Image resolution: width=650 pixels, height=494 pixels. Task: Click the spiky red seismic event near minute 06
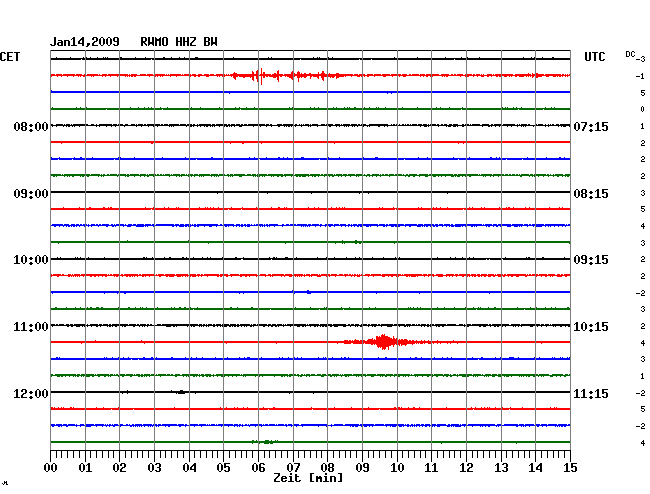(x=286, y=76)
